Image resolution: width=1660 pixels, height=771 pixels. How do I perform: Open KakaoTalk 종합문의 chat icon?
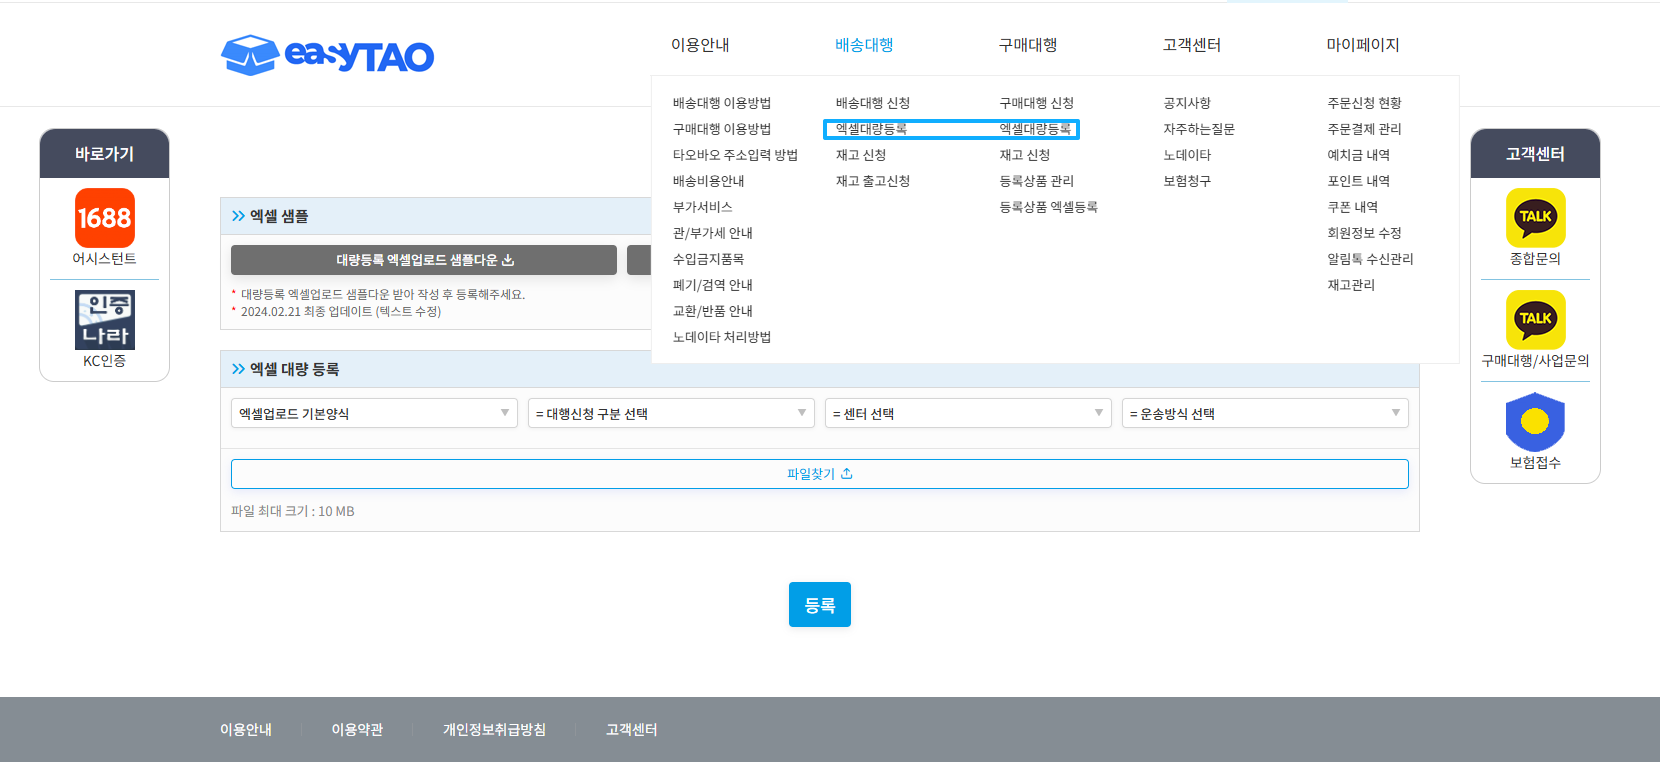click(1535, 218)
